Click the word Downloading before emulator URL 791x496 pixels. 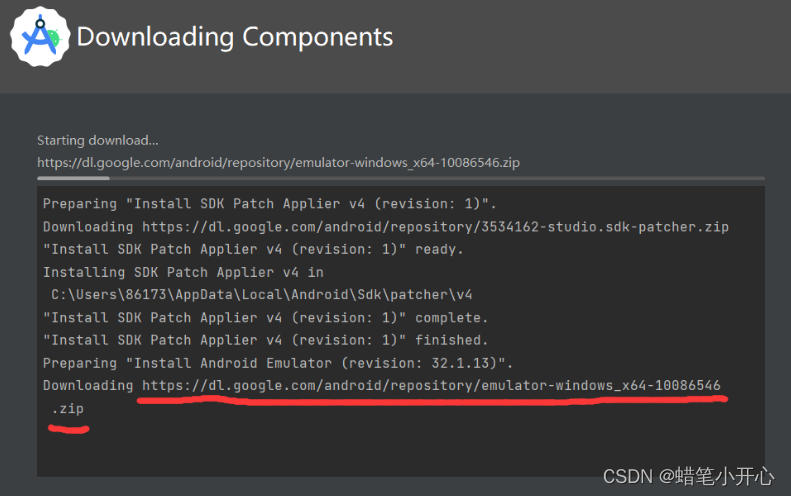88,385
